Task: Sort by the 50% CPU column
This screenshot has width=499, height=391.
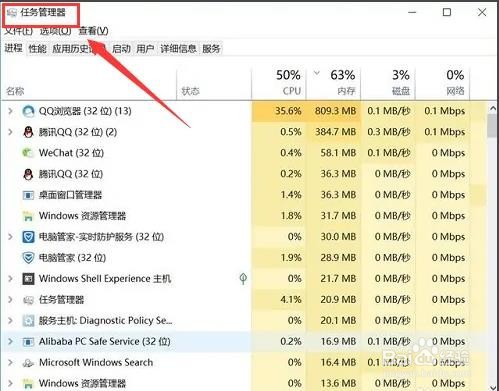Action: pyautogui.click(x=279, y=84)
